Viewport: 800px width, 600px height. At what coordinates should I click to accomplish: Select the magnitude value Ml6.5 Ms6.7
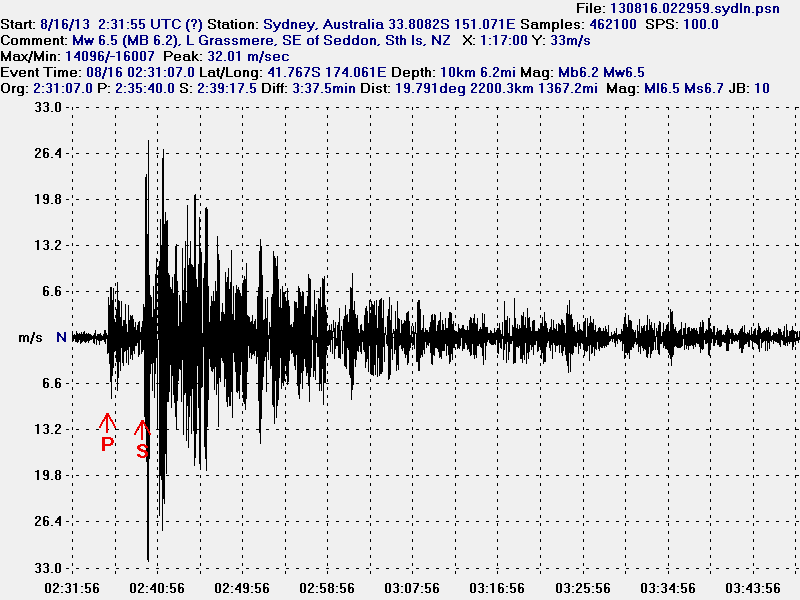(684, 88)
